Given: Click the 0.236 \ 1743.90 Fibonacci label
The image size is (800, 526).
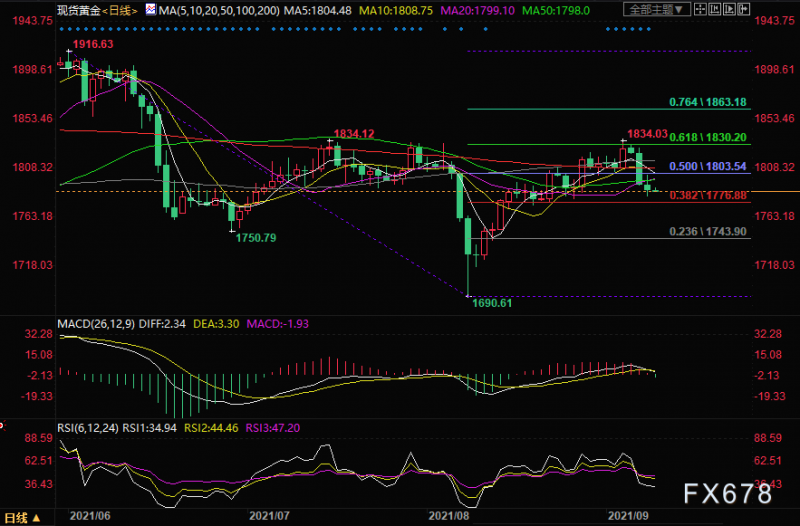Looking at the screenshot, I should tap(708, 232).
